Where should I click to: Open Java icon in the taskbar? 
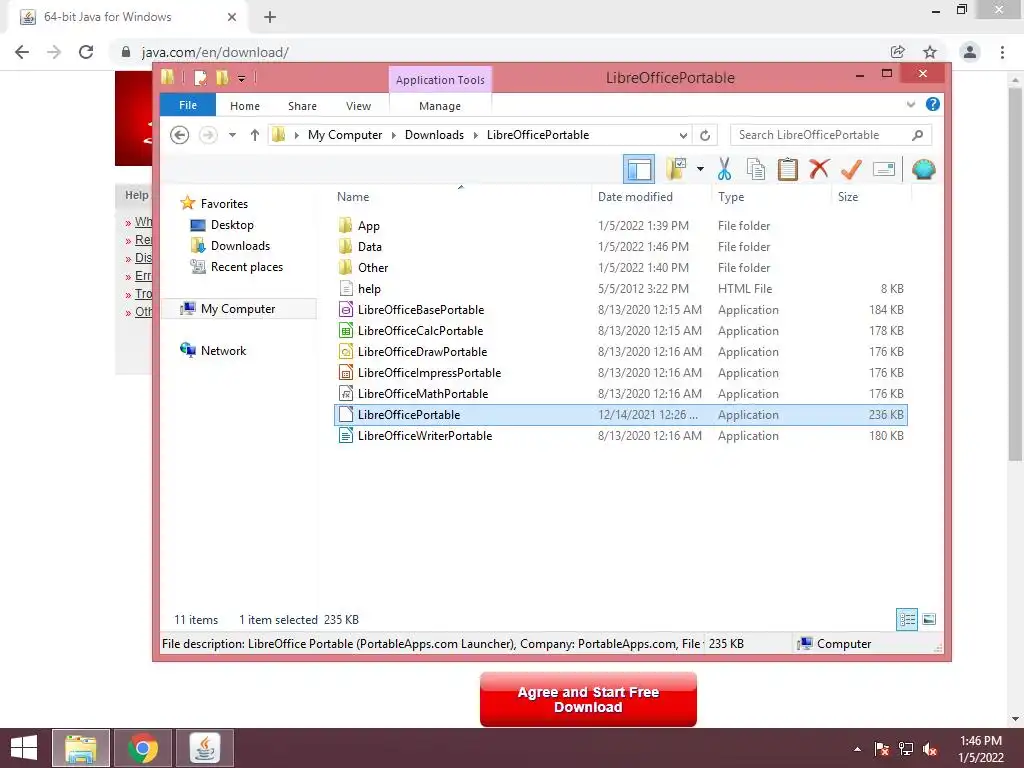204,748
